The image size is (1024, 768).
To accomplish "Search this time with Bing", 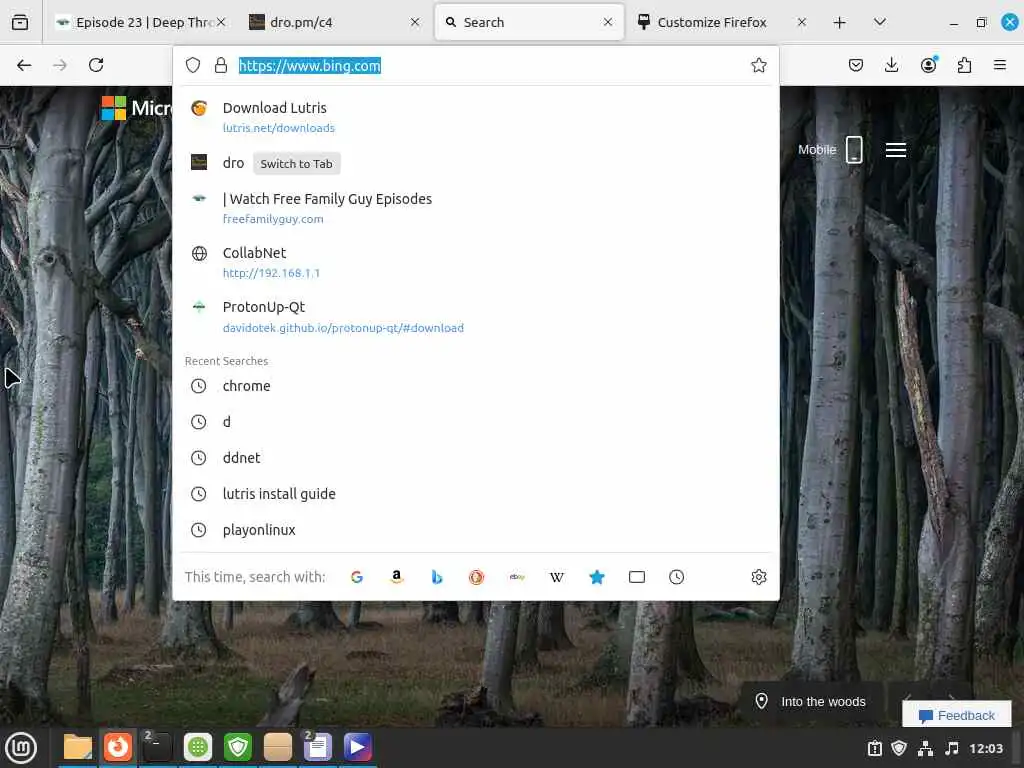I will coord(437,577).
